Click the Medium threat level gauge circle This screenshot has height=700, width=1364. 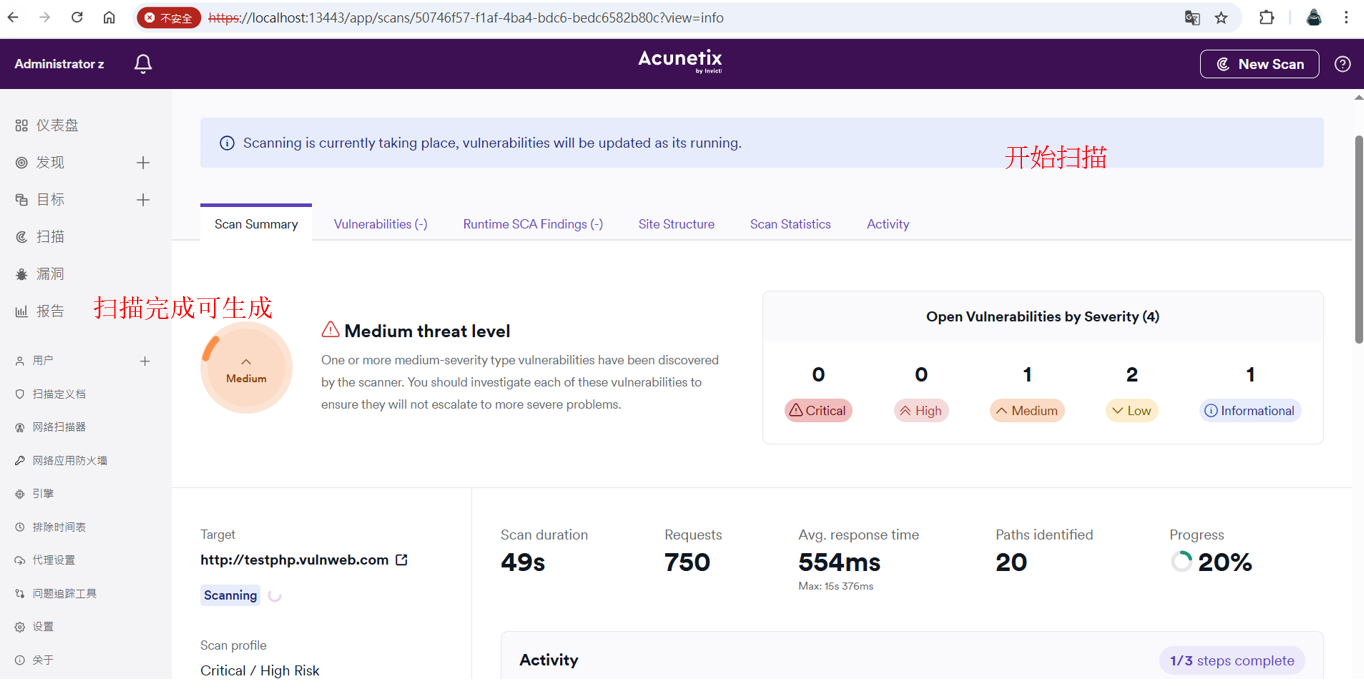coord(246,368)
